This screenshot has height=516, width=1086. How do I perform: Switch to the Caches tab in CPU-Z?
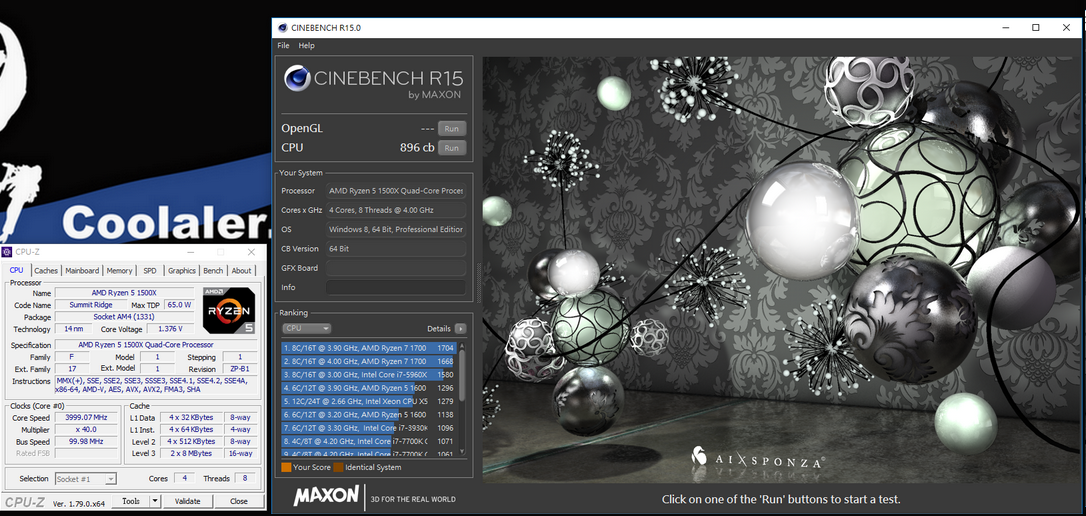coord(46,271)
